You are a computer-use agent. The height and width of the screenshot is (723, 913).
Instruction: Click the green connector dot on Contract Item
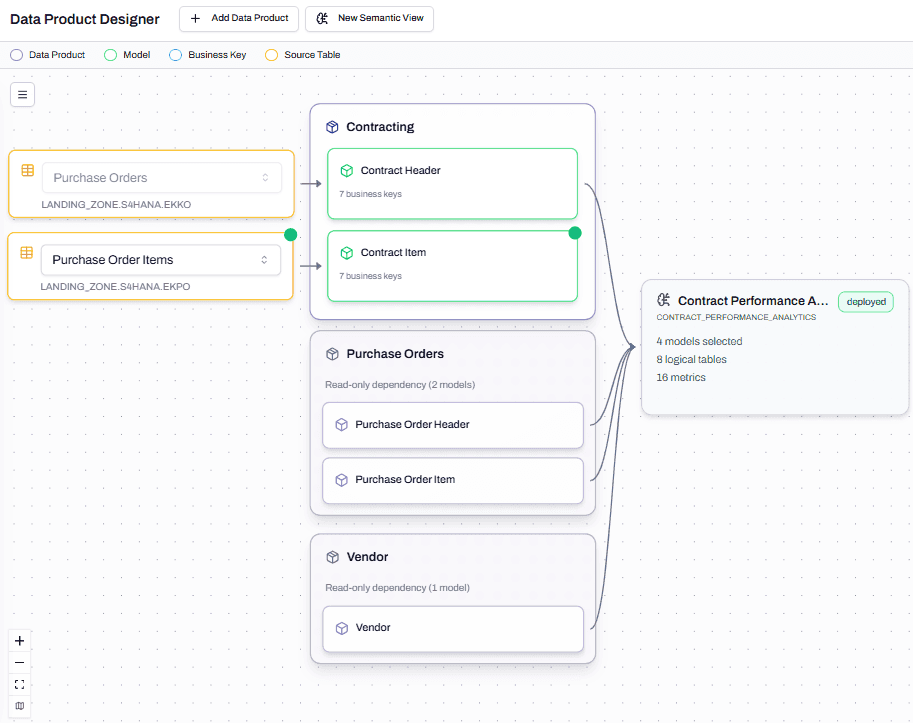(x=575, y=233)
